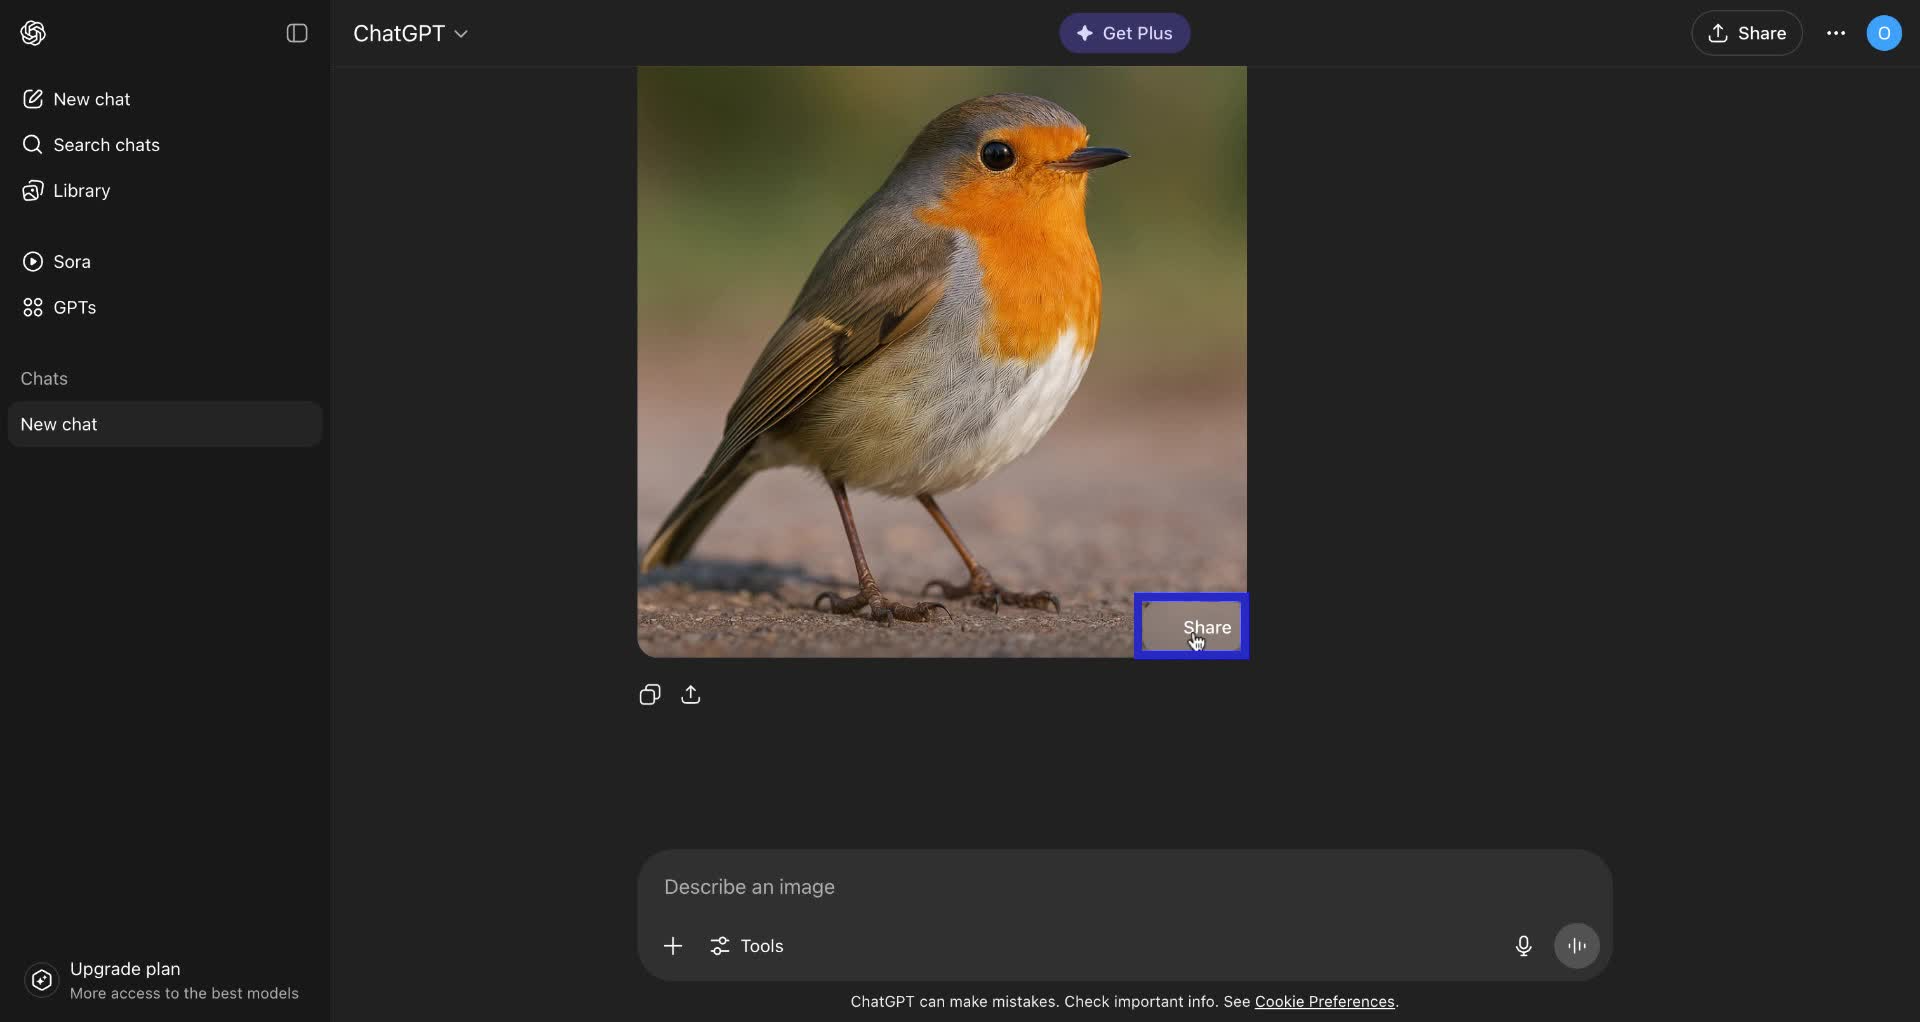Collapse the sidebar panel
Image resolution: width=1920 pixels, height=1022 pixels.
pos(297,33)
